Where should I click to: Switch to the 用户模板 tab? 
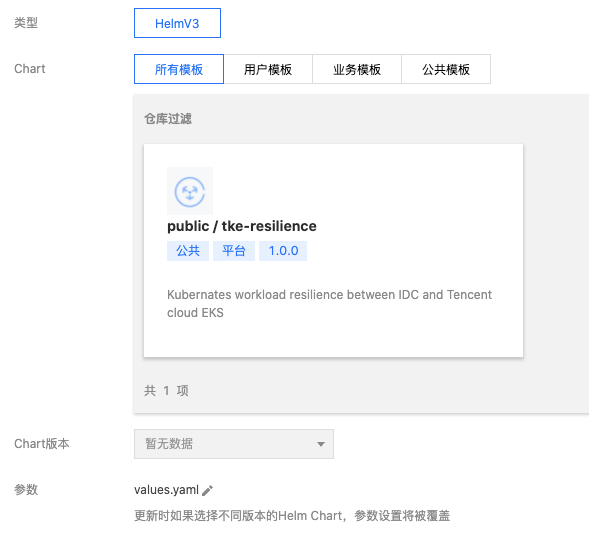tap(268, 69)
